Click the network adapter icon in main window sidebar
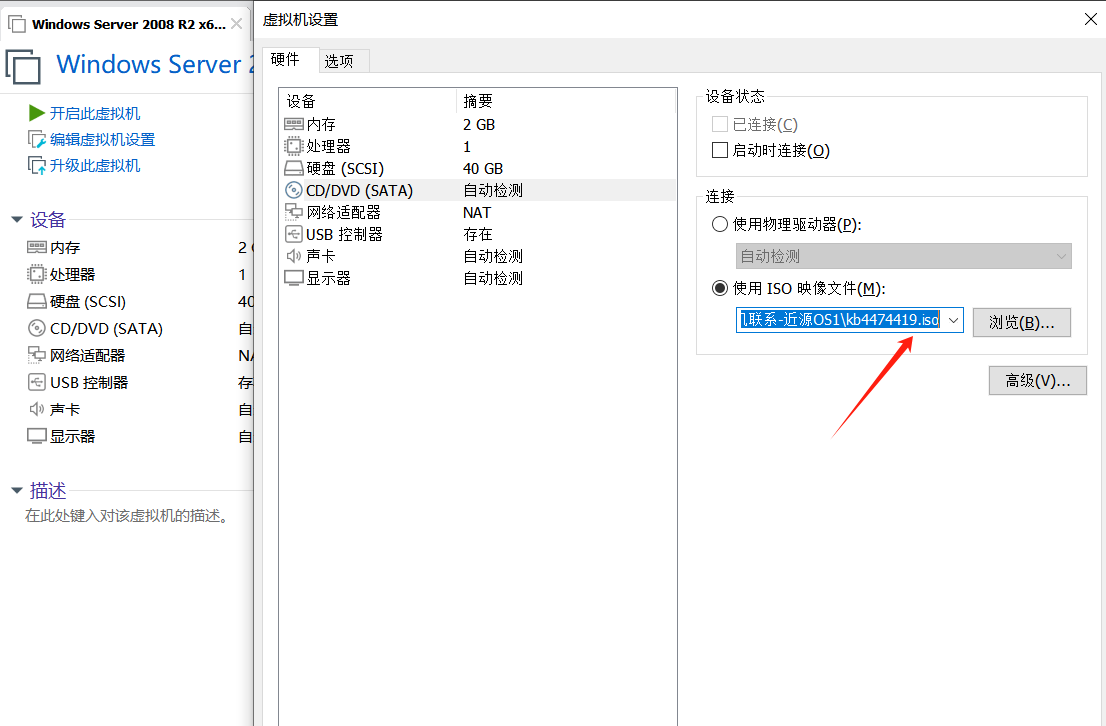This screenshot has height=726, width=1106. click(x=37, y=355)
